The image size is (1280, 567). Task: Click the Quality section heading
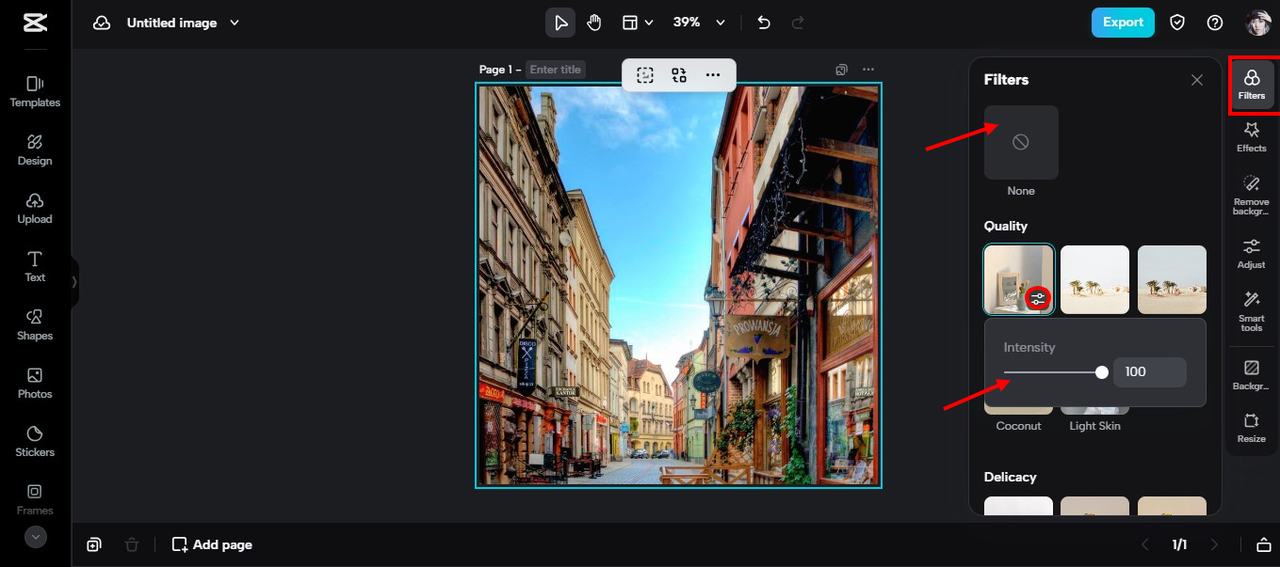[1005, 226]
